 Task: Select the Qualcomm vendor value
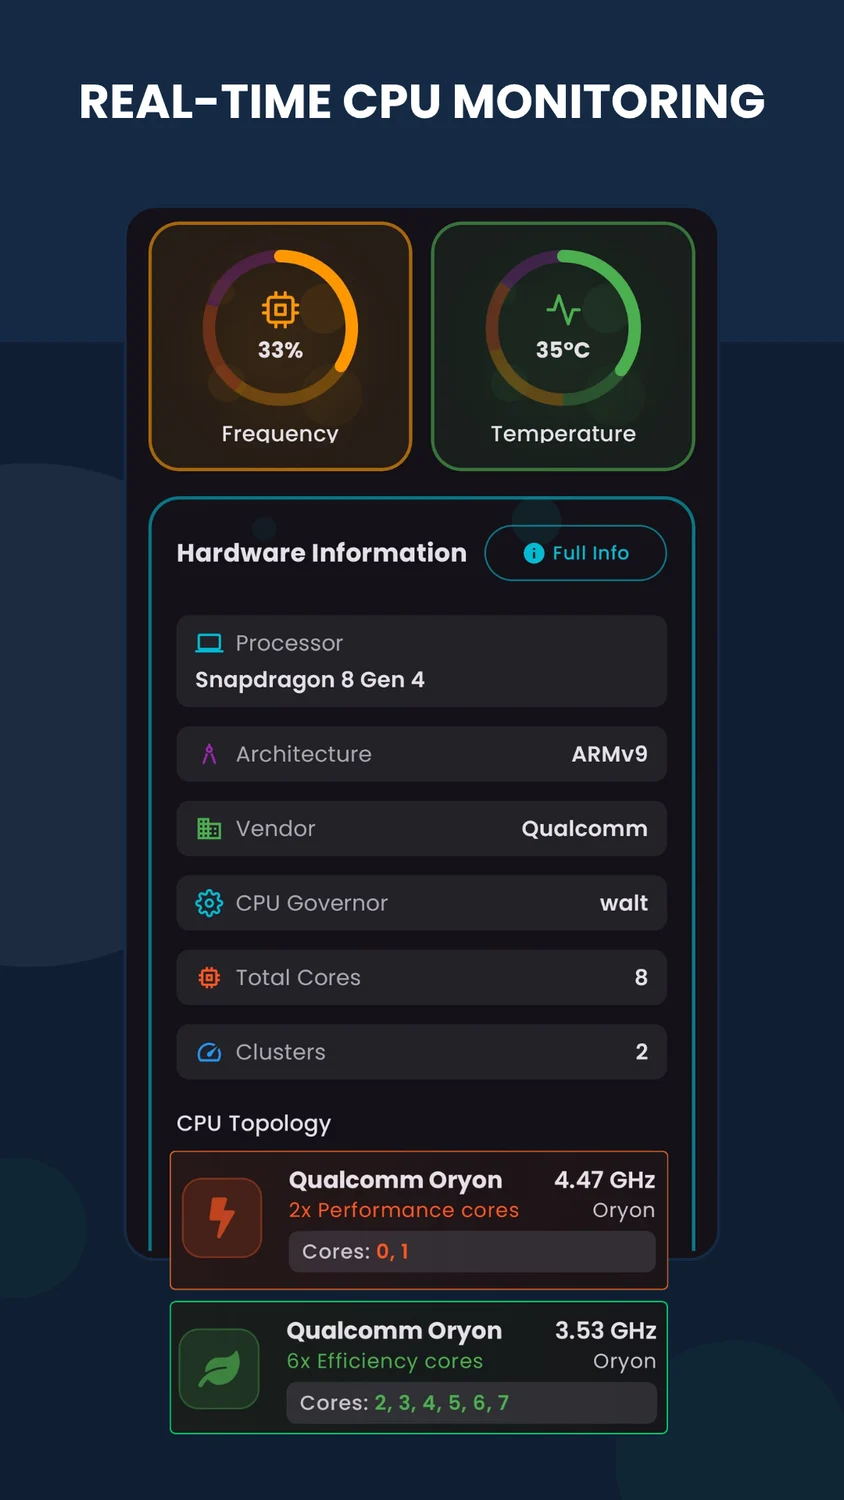coord(584,828)
